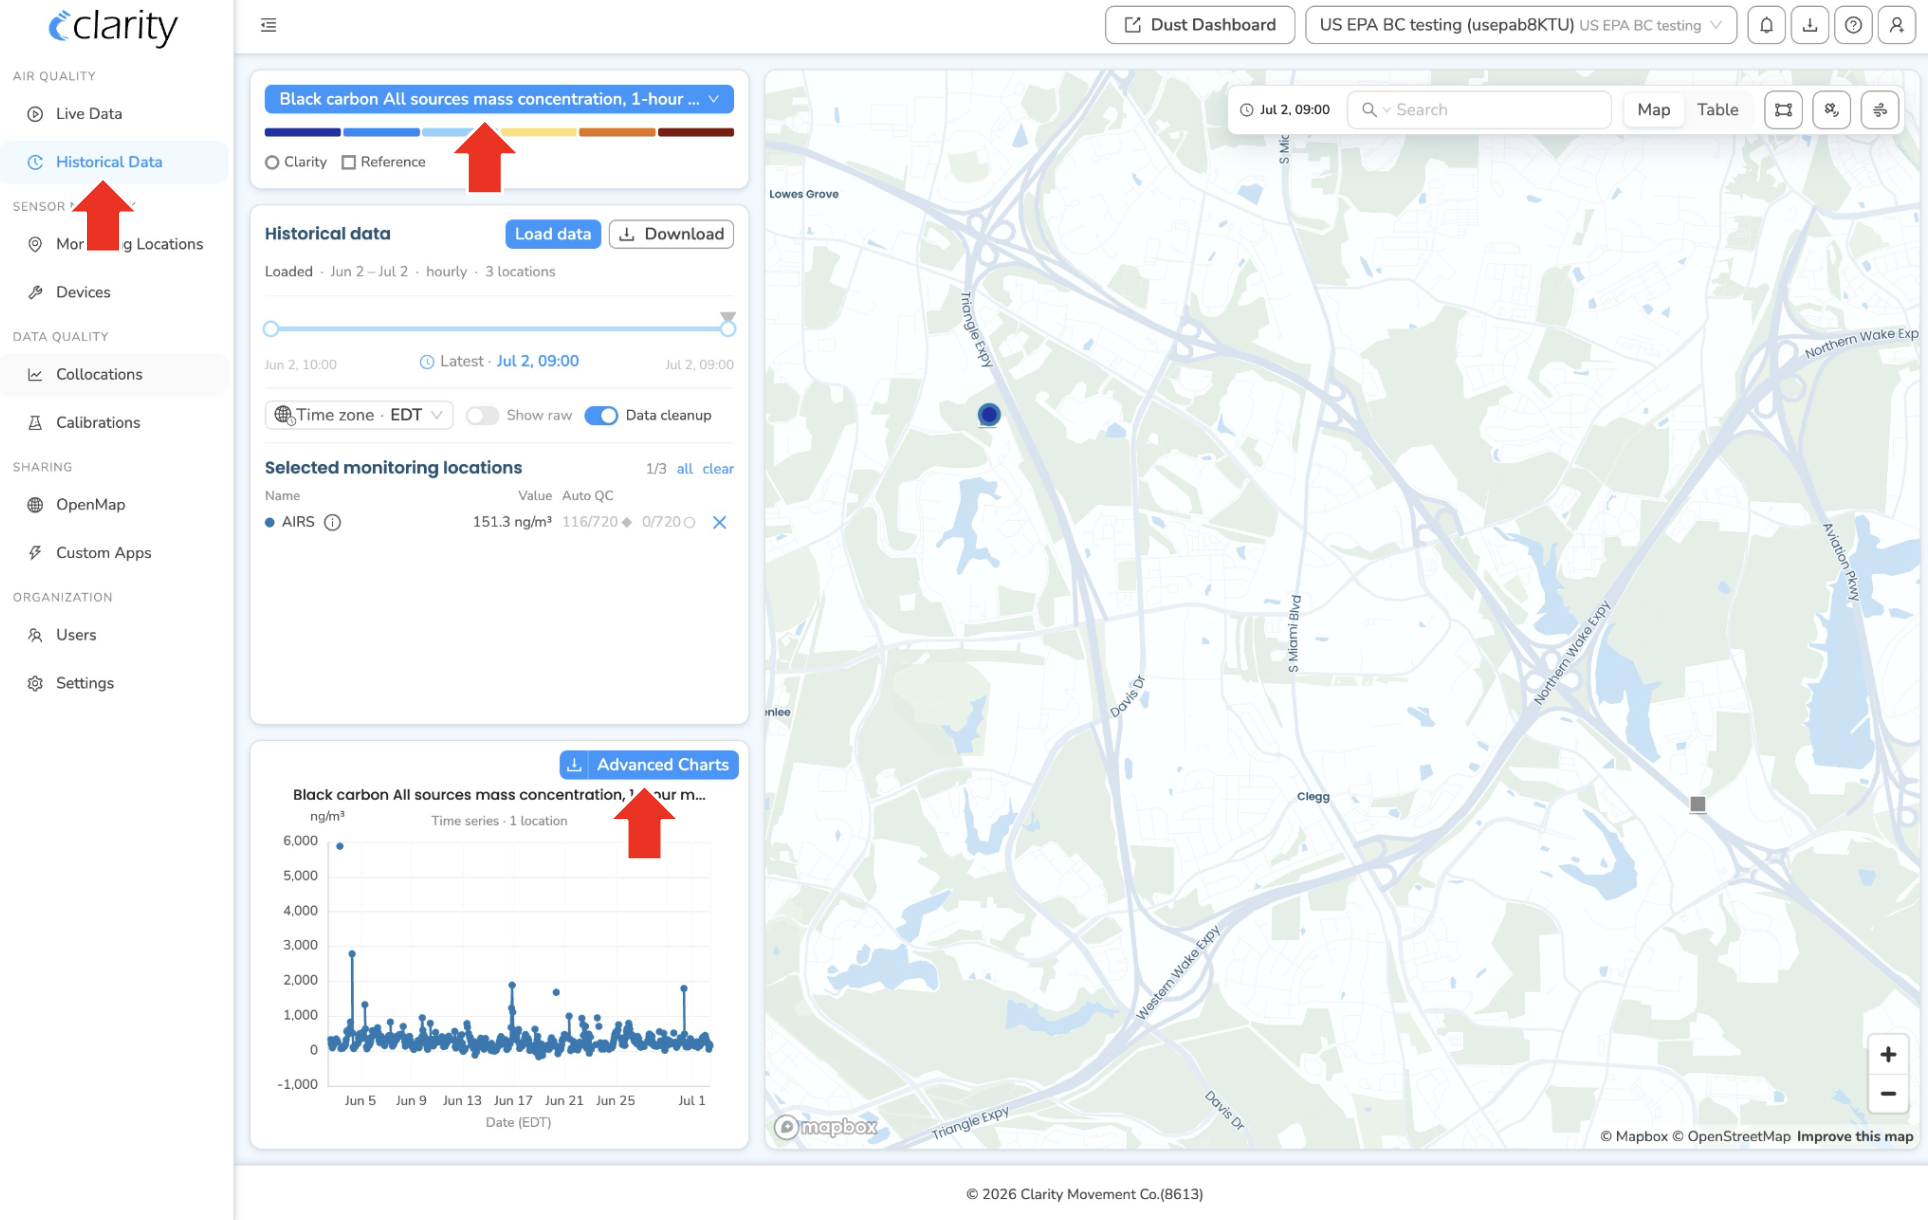The height and width of the screenshot is (1220, 1928).
Task: Open Calibrations page
Action: point(114,422)
